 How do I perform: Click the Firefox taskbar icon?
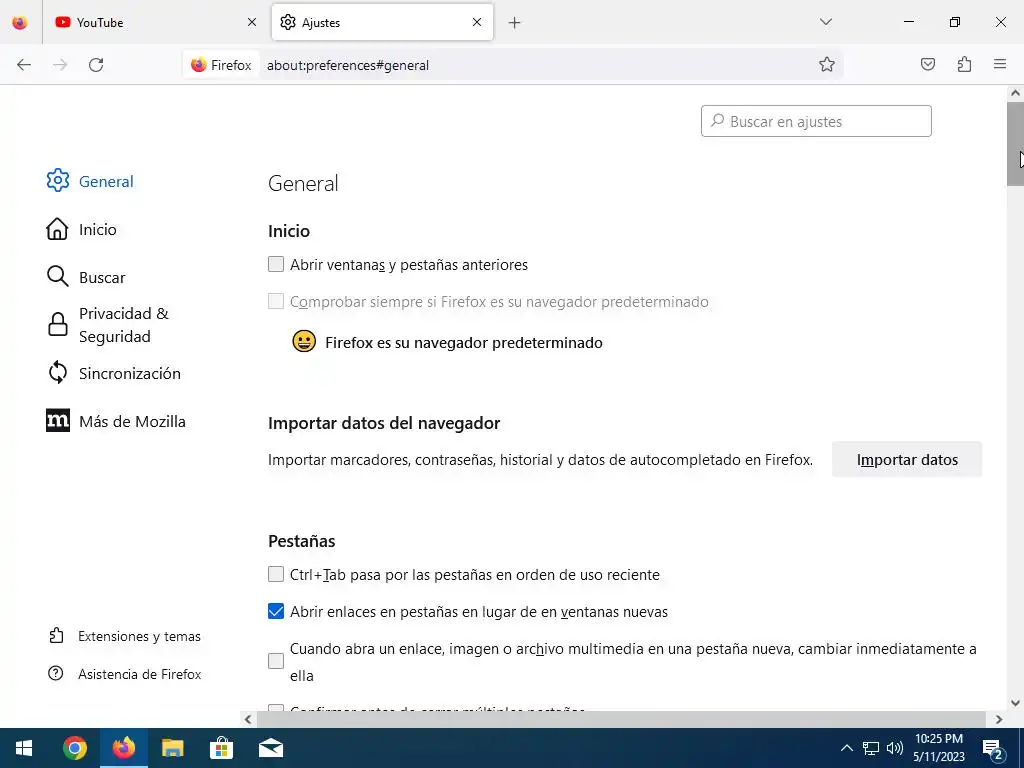123,748
